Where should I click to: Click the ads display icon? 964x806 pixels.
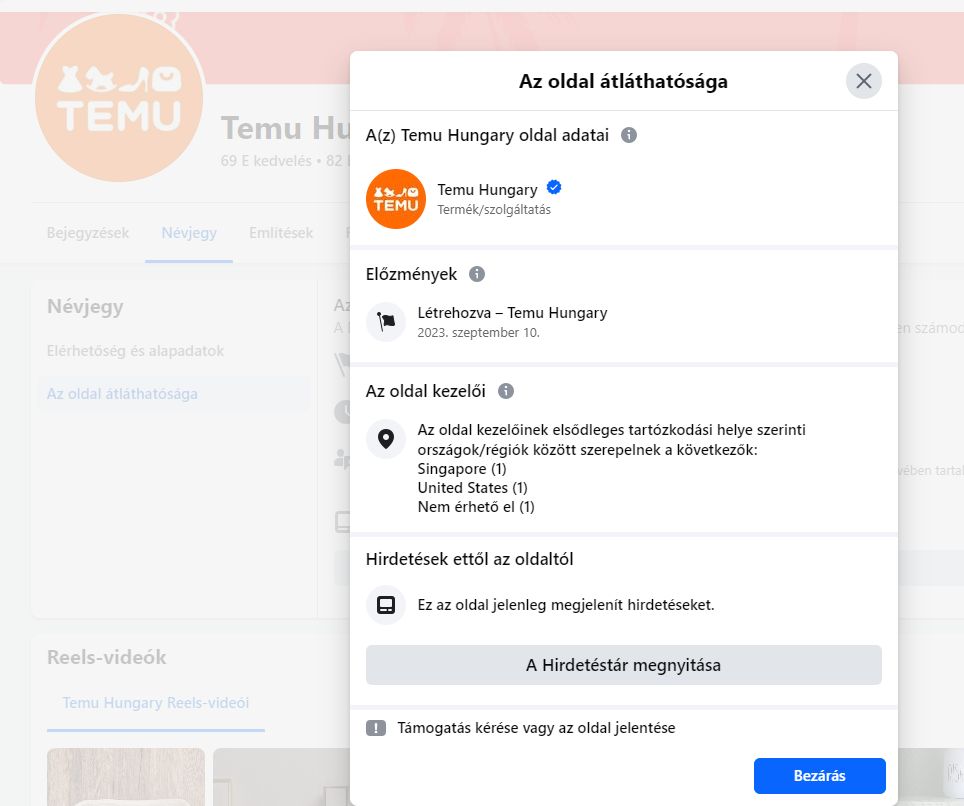[x=385, y=605]
